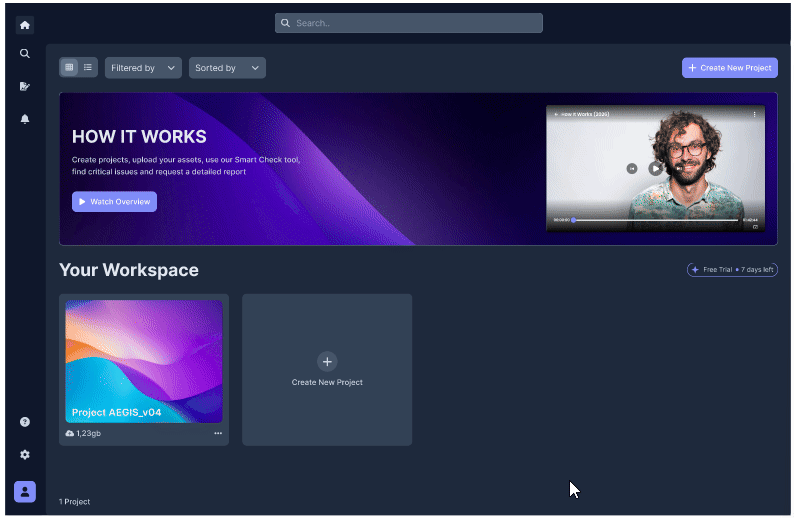Open the Home icon in sidebar
The height and width of the screenshot is (518, 794).
pyautogui.click(x=24, y=25)
